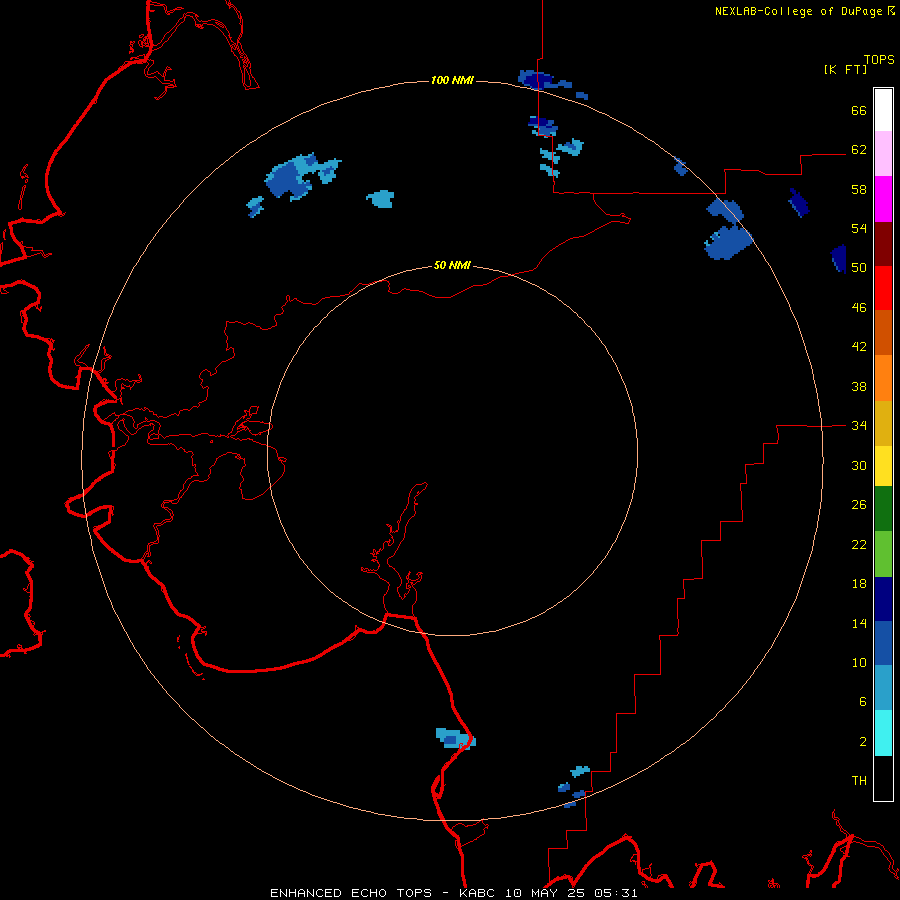Click the 50 NMI range ring label
This screenshot has height=900, width=900.
[x=452, y=265]
